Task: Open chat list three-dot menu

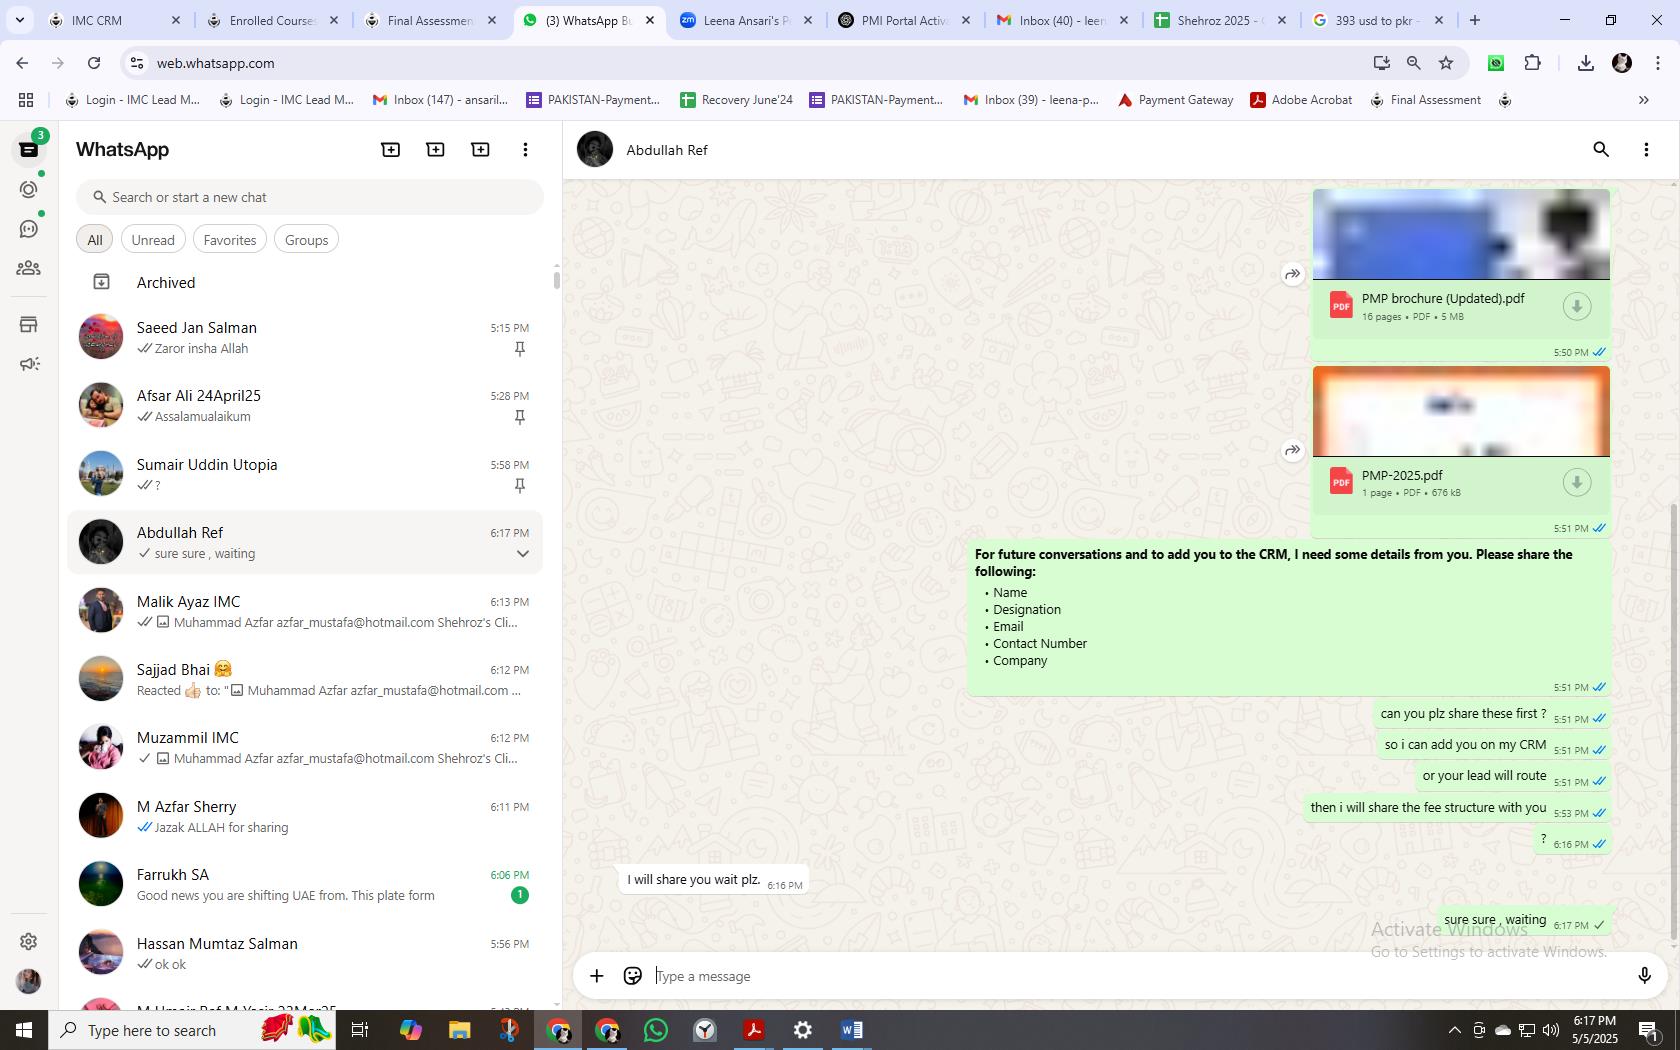Action: [x=525, y=149]
